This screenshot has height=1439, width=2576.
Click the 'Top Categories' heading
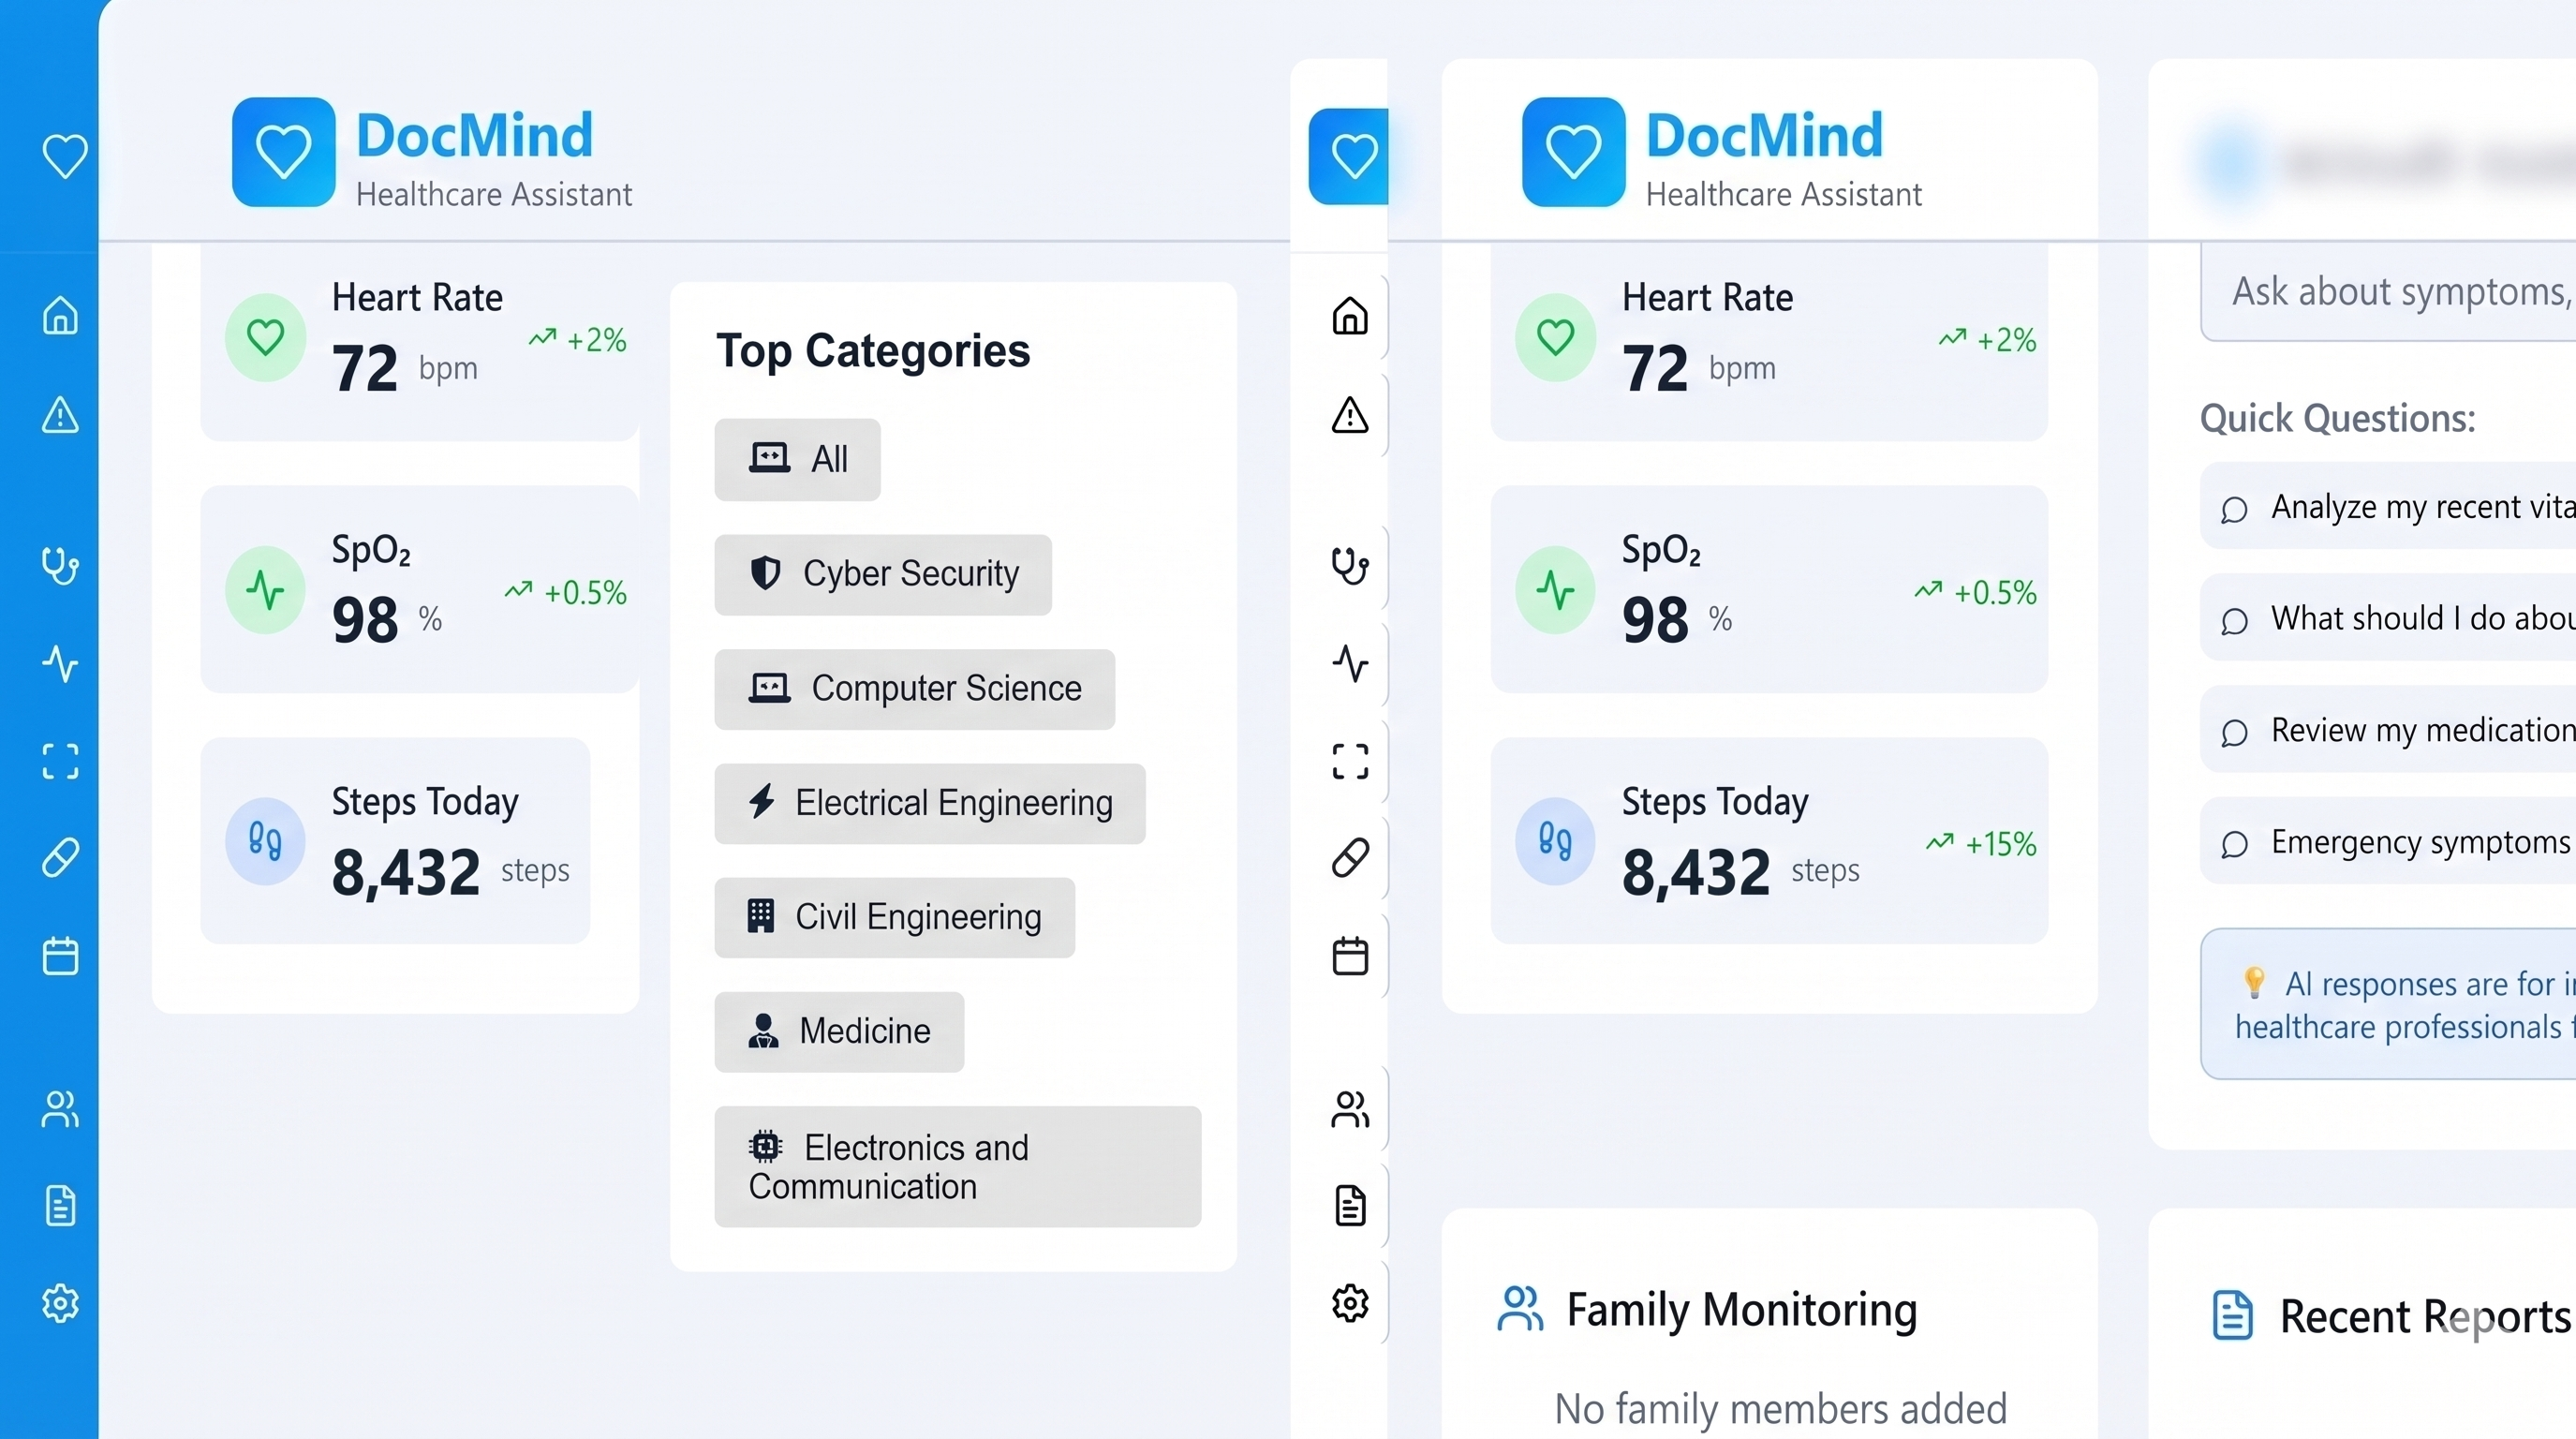coord(873,351)
